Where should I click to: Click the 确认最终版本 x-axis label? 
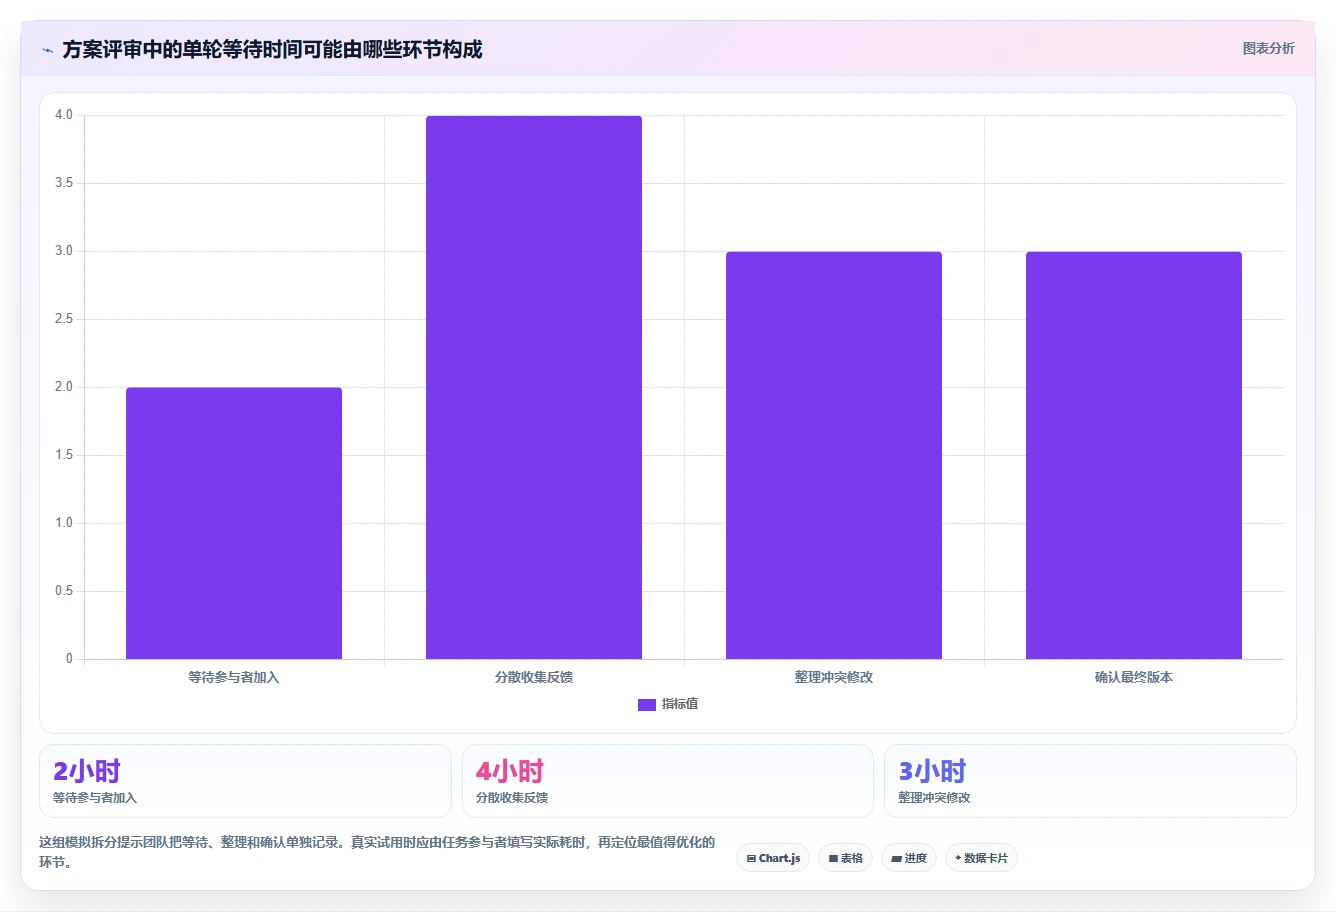(1134, 677)
